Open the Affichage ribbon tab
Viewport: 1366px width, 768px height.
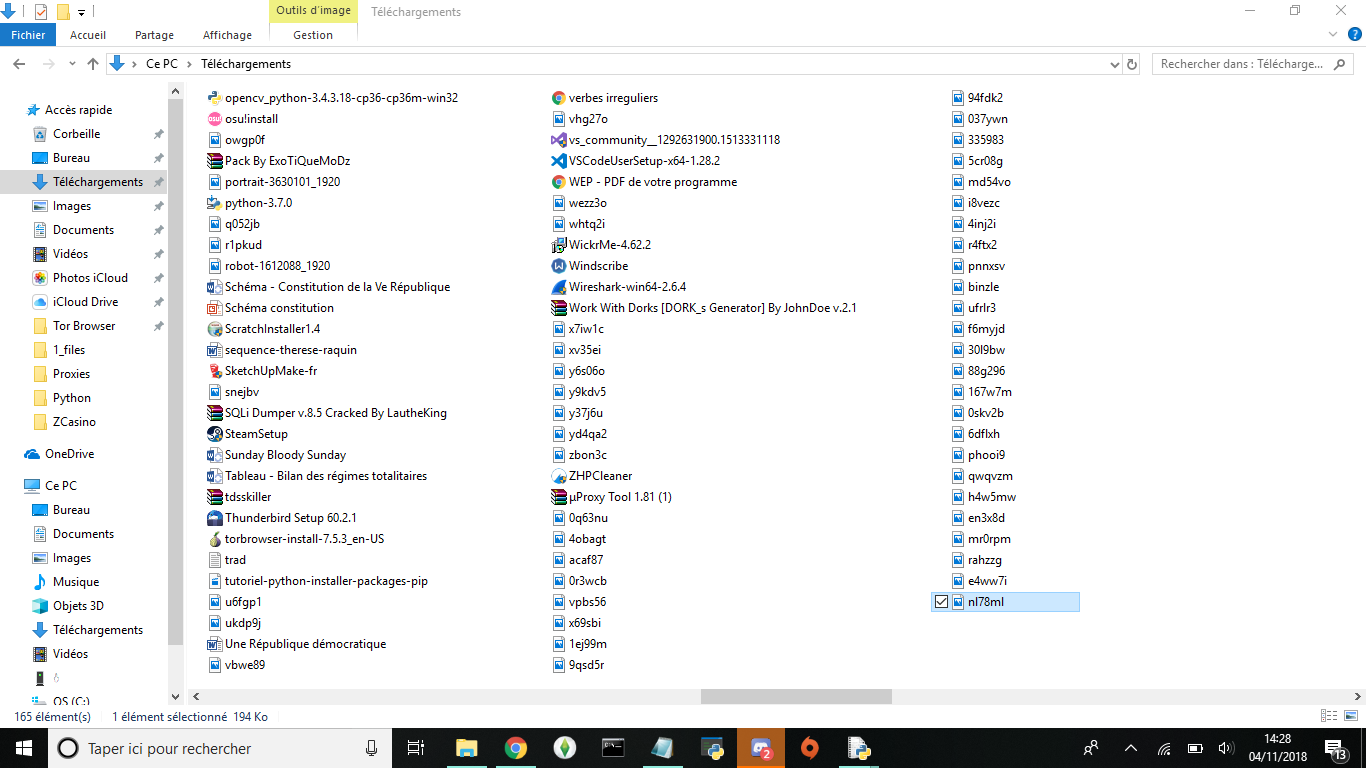(x=227, y=35)
